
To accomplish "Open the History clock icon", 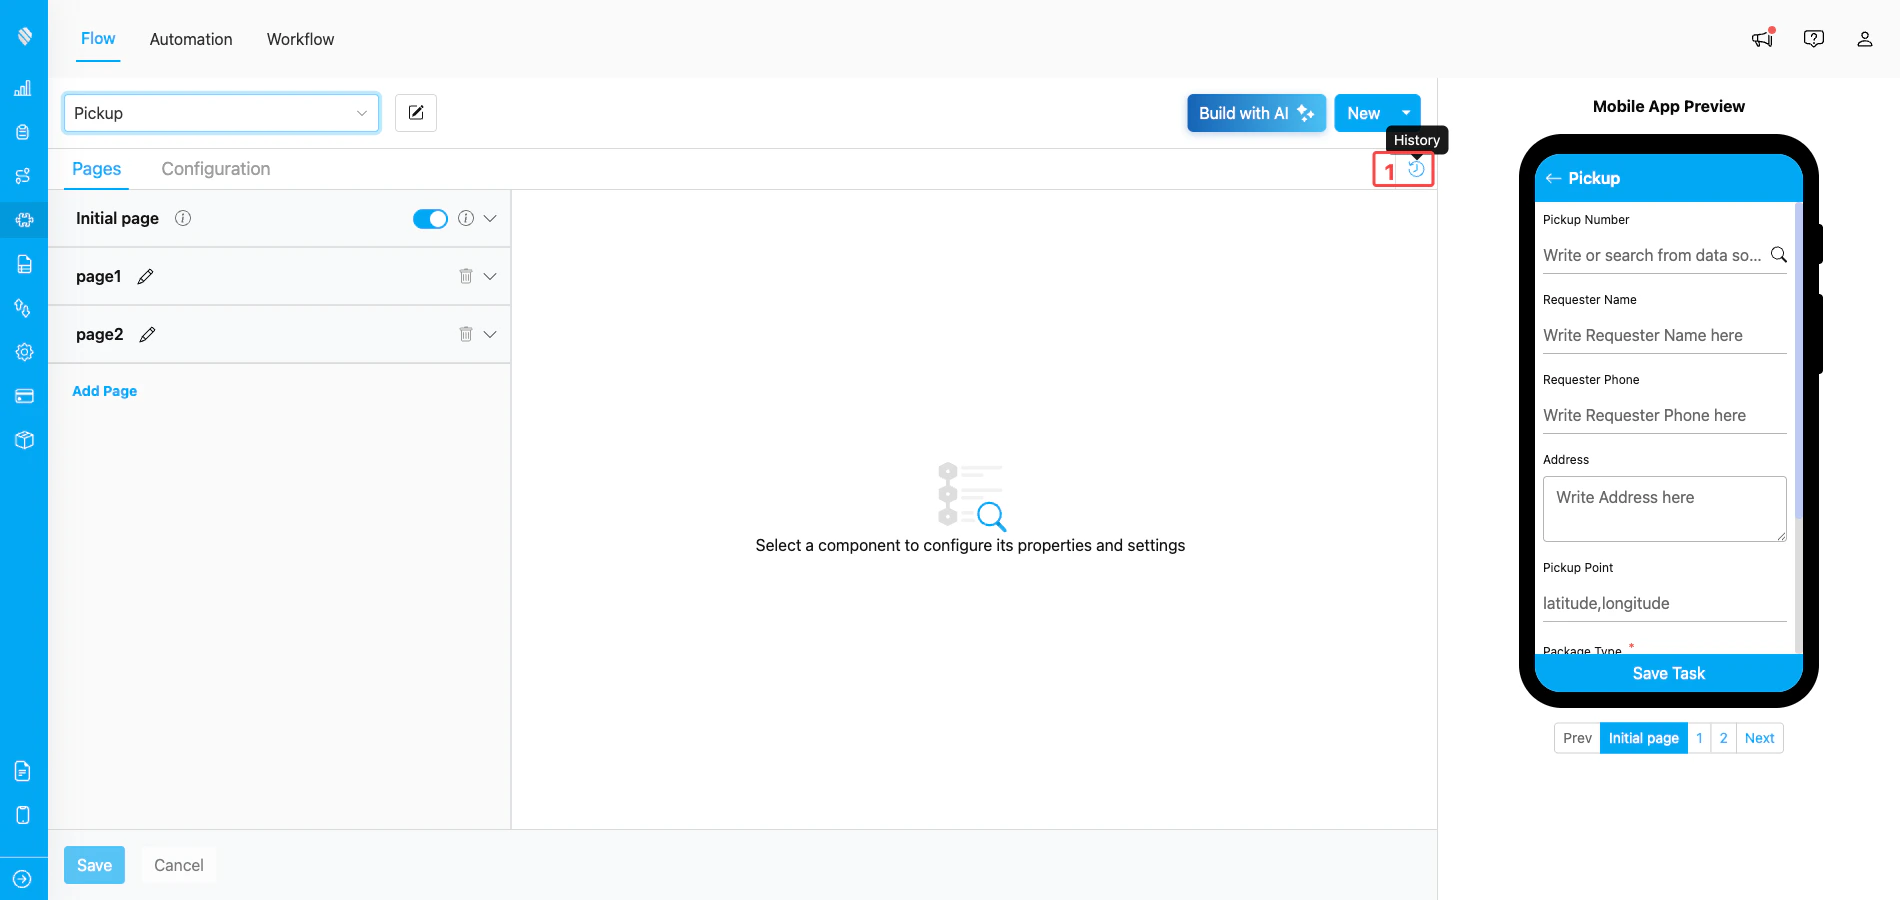I will 1416,168.
